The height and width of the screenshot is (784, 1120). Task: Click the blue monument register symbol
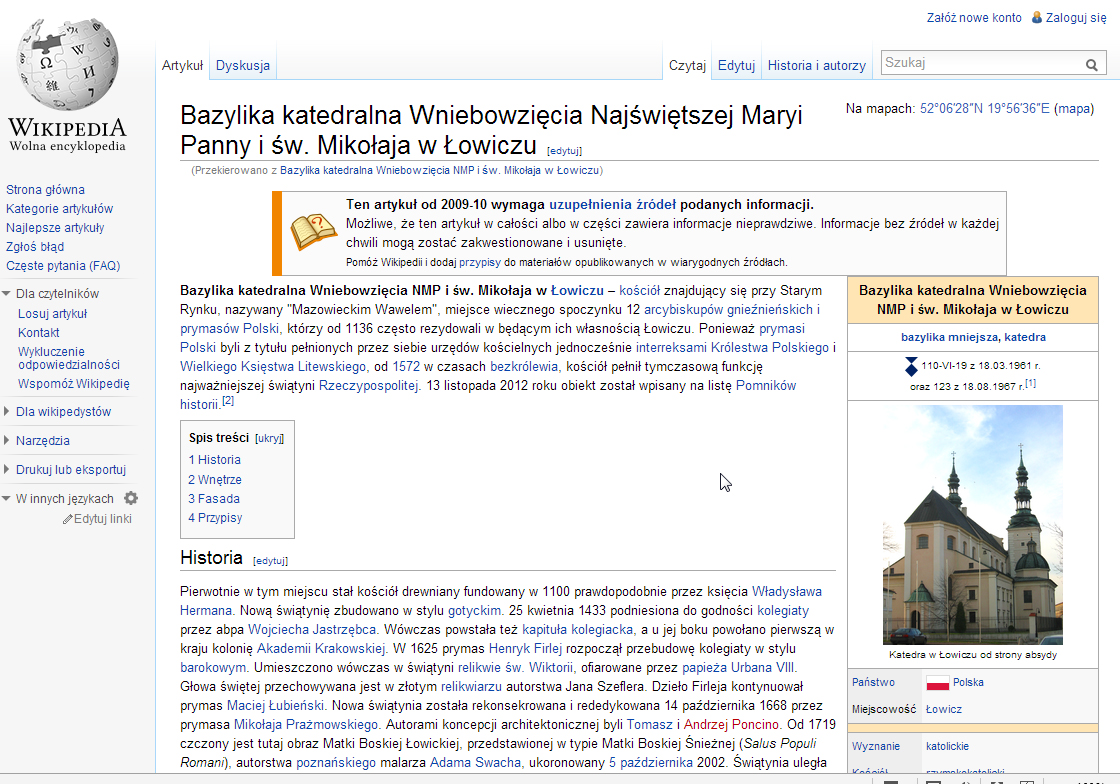click(x=911, y=366)
